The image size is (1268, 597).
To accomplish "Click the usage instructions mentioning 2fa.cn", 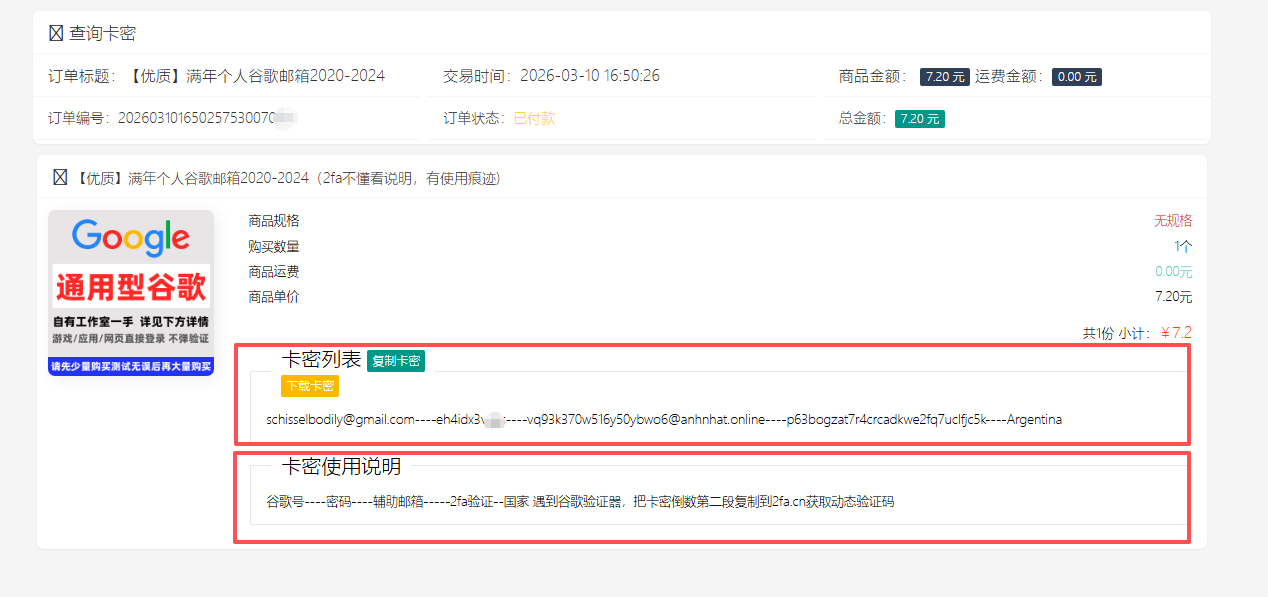I will (580, 502).
